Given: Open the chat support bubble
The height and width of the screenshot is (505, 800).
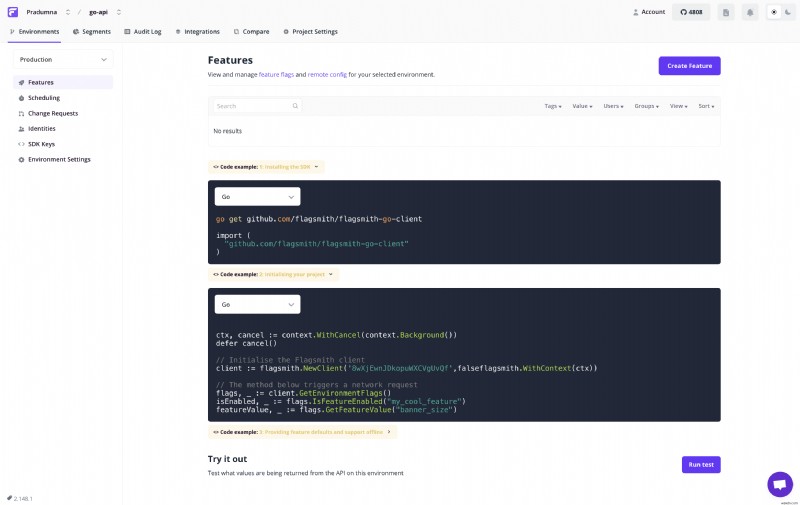Looking at the screenshot, I should click(780, 484).
